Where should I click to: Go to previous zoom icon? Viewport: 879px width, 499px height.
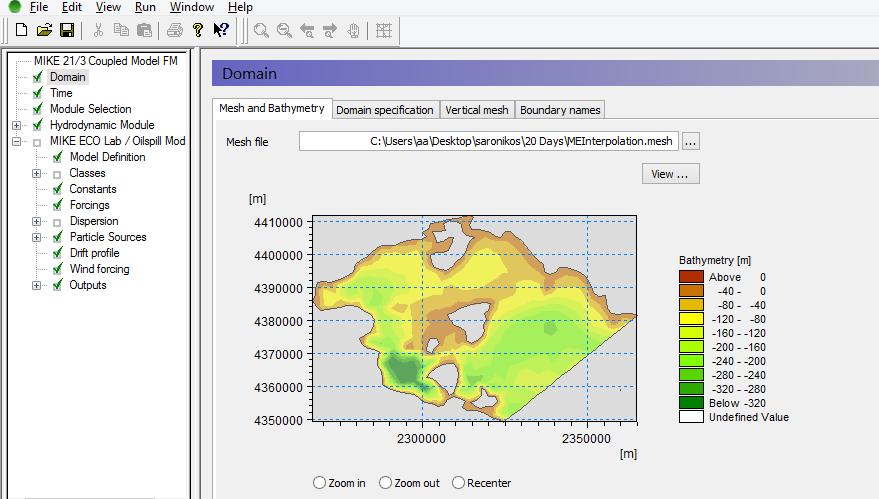pos(307,30)
